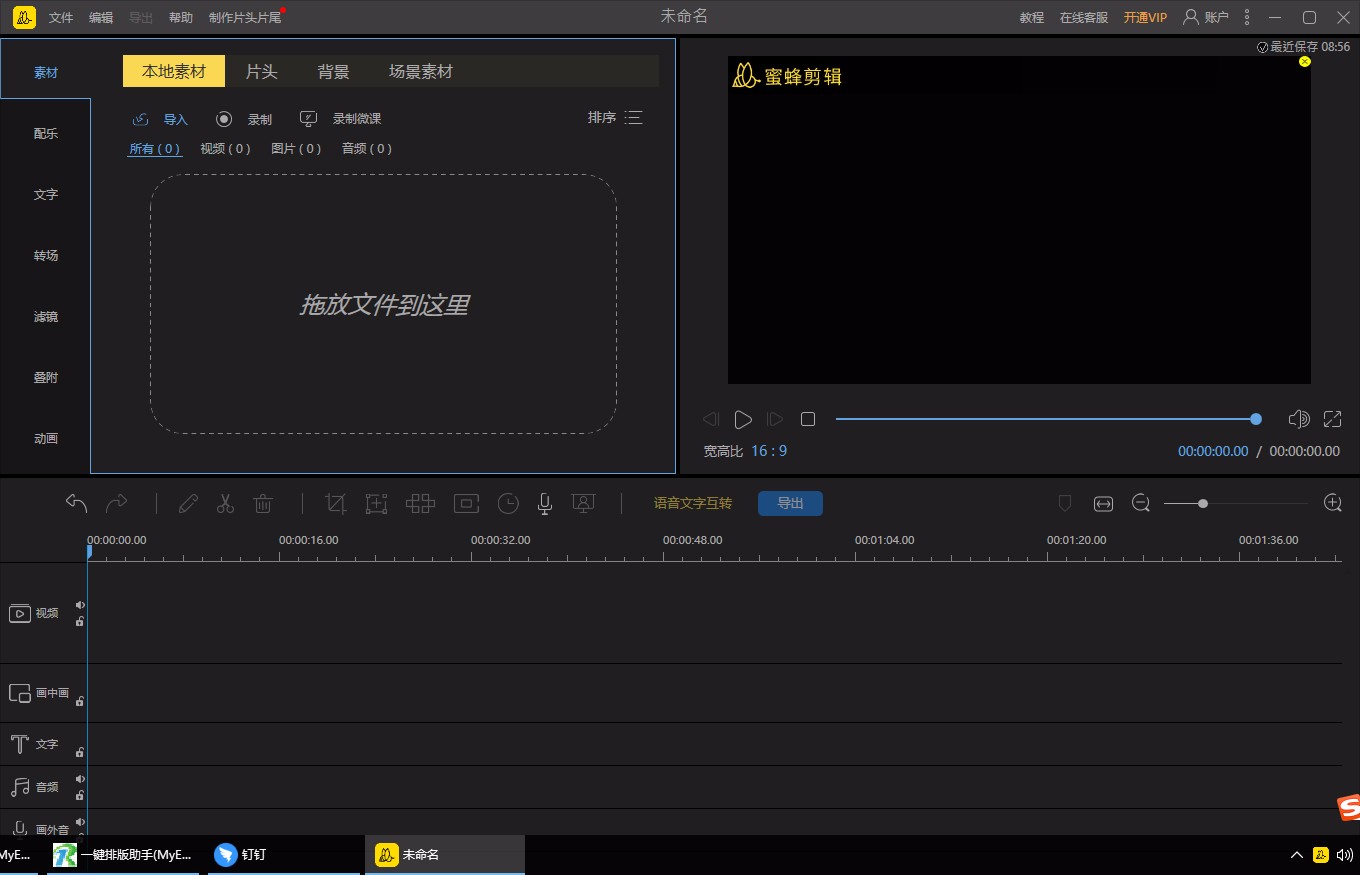Click the zoom-region frame tool

coord(376,503)
